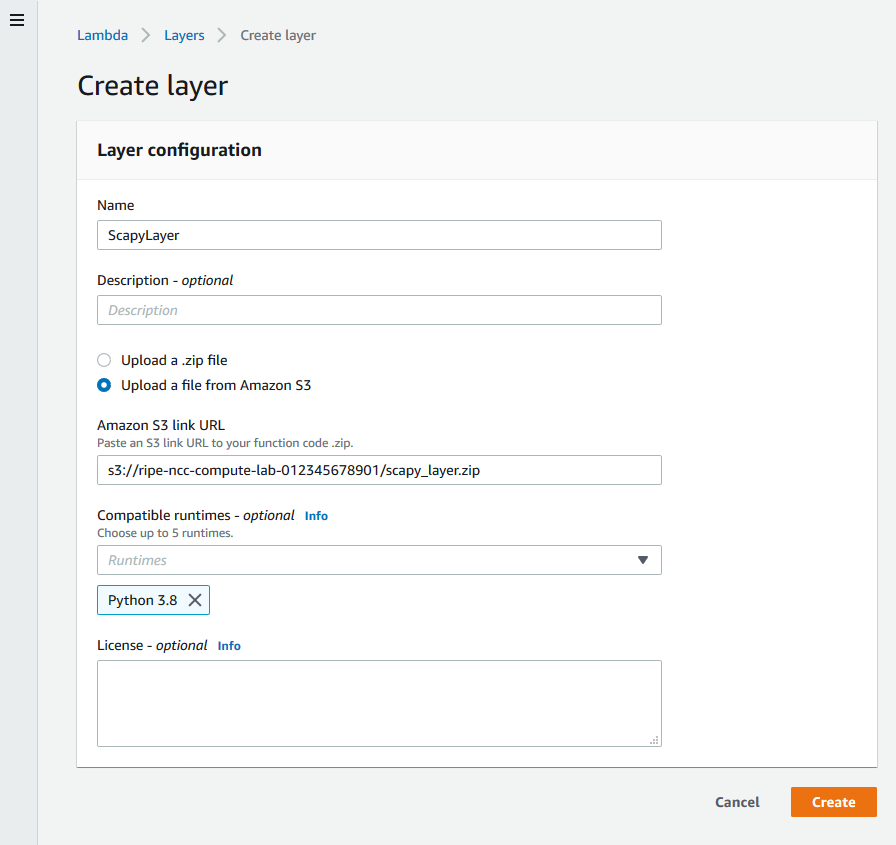Screen dimensions: 896x845
Task: Open the hamburger navigation menu
Action: click(x=17, y=21)
